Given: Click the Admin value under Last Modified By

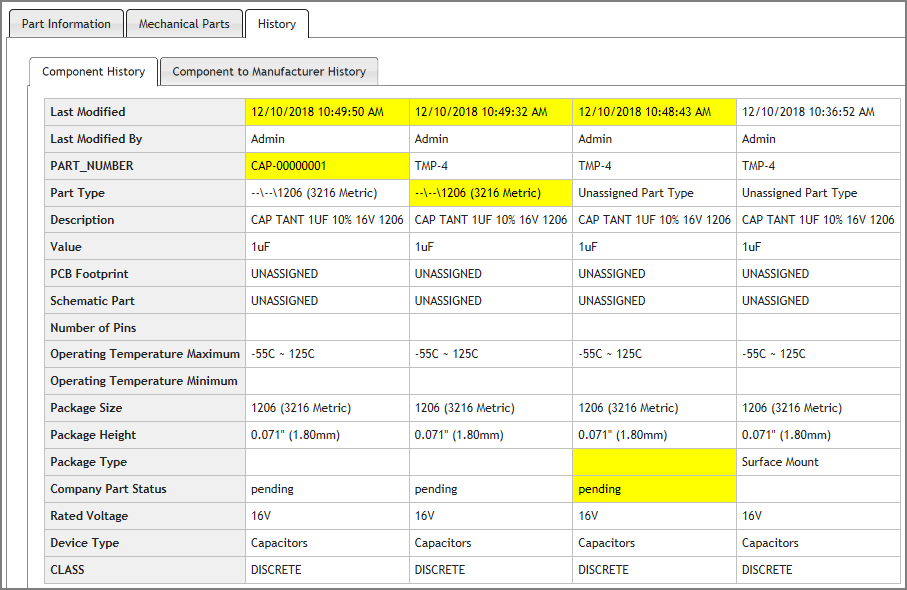Looking at the screenshot, I should pos(267,138).
